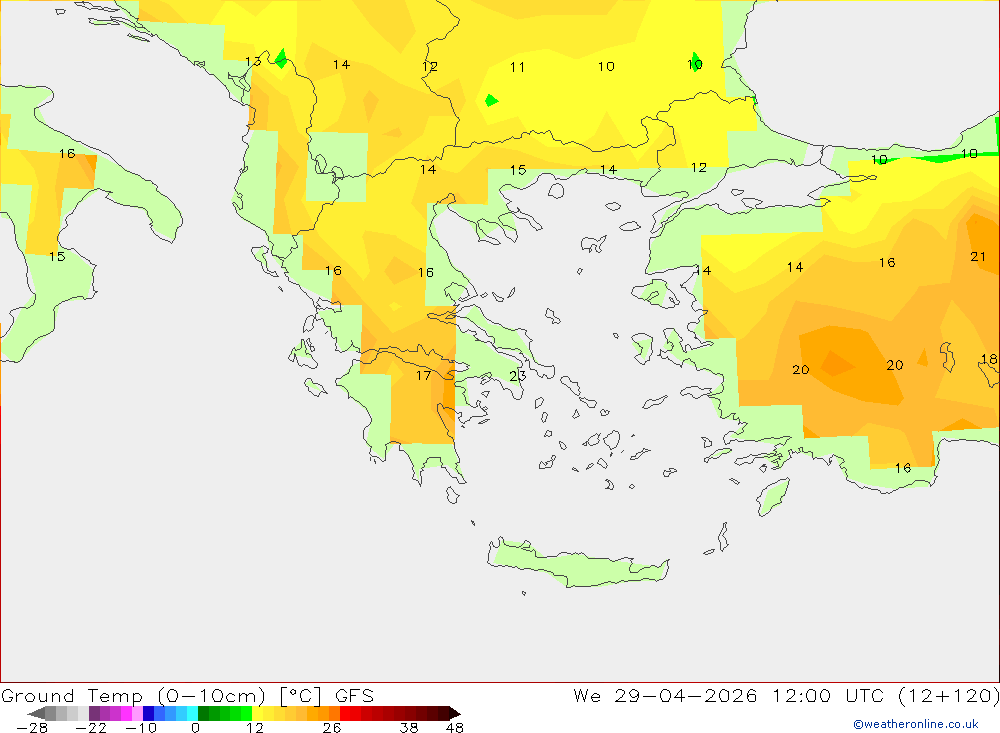Pick the magenta swatch in the color legend
The image size is (1000, 733).
(126, 713)
